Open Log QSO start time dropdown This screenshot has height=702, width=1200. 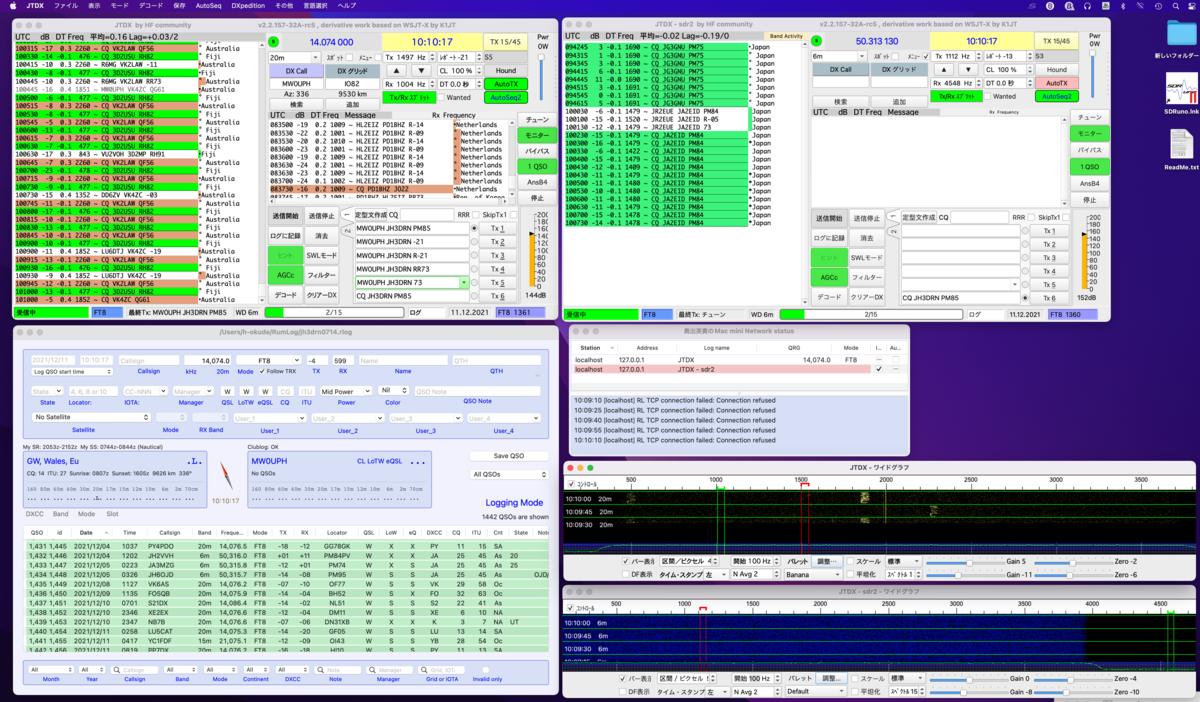coord(72,371)
